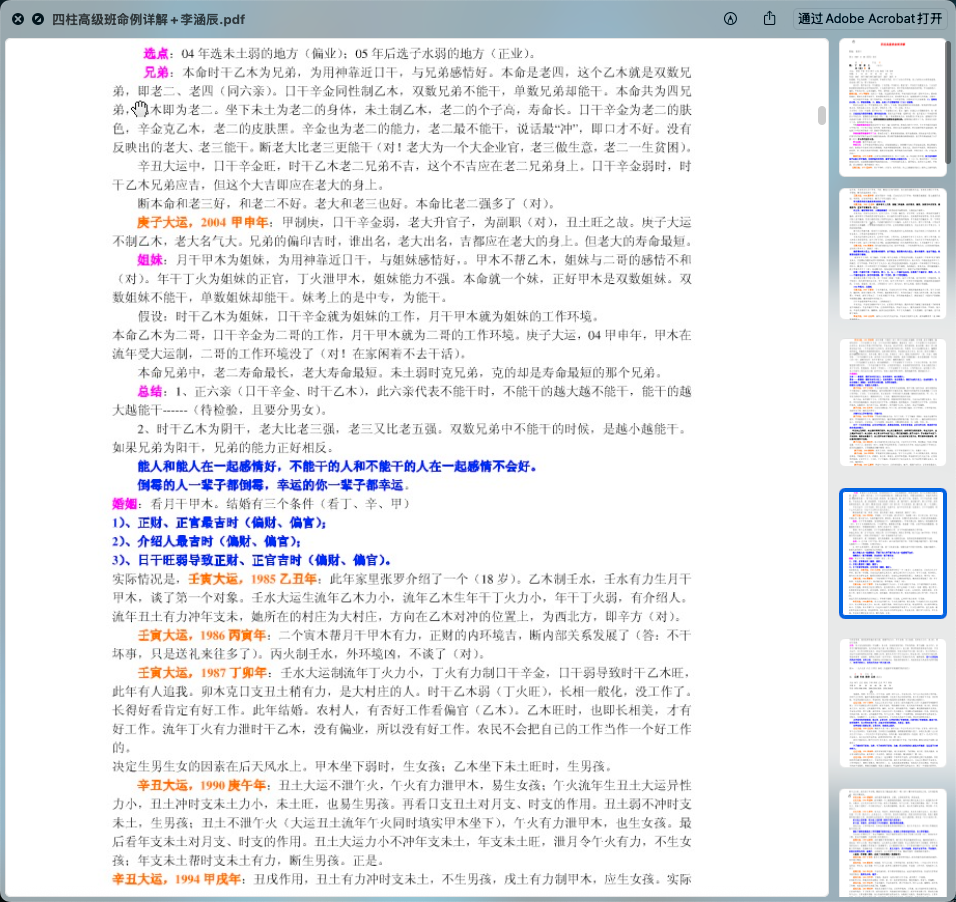Image resolution: width=956 pixels, height=902 pixels.
Task: Close the Quick Look preview window
Action: (x=18, y=19)
